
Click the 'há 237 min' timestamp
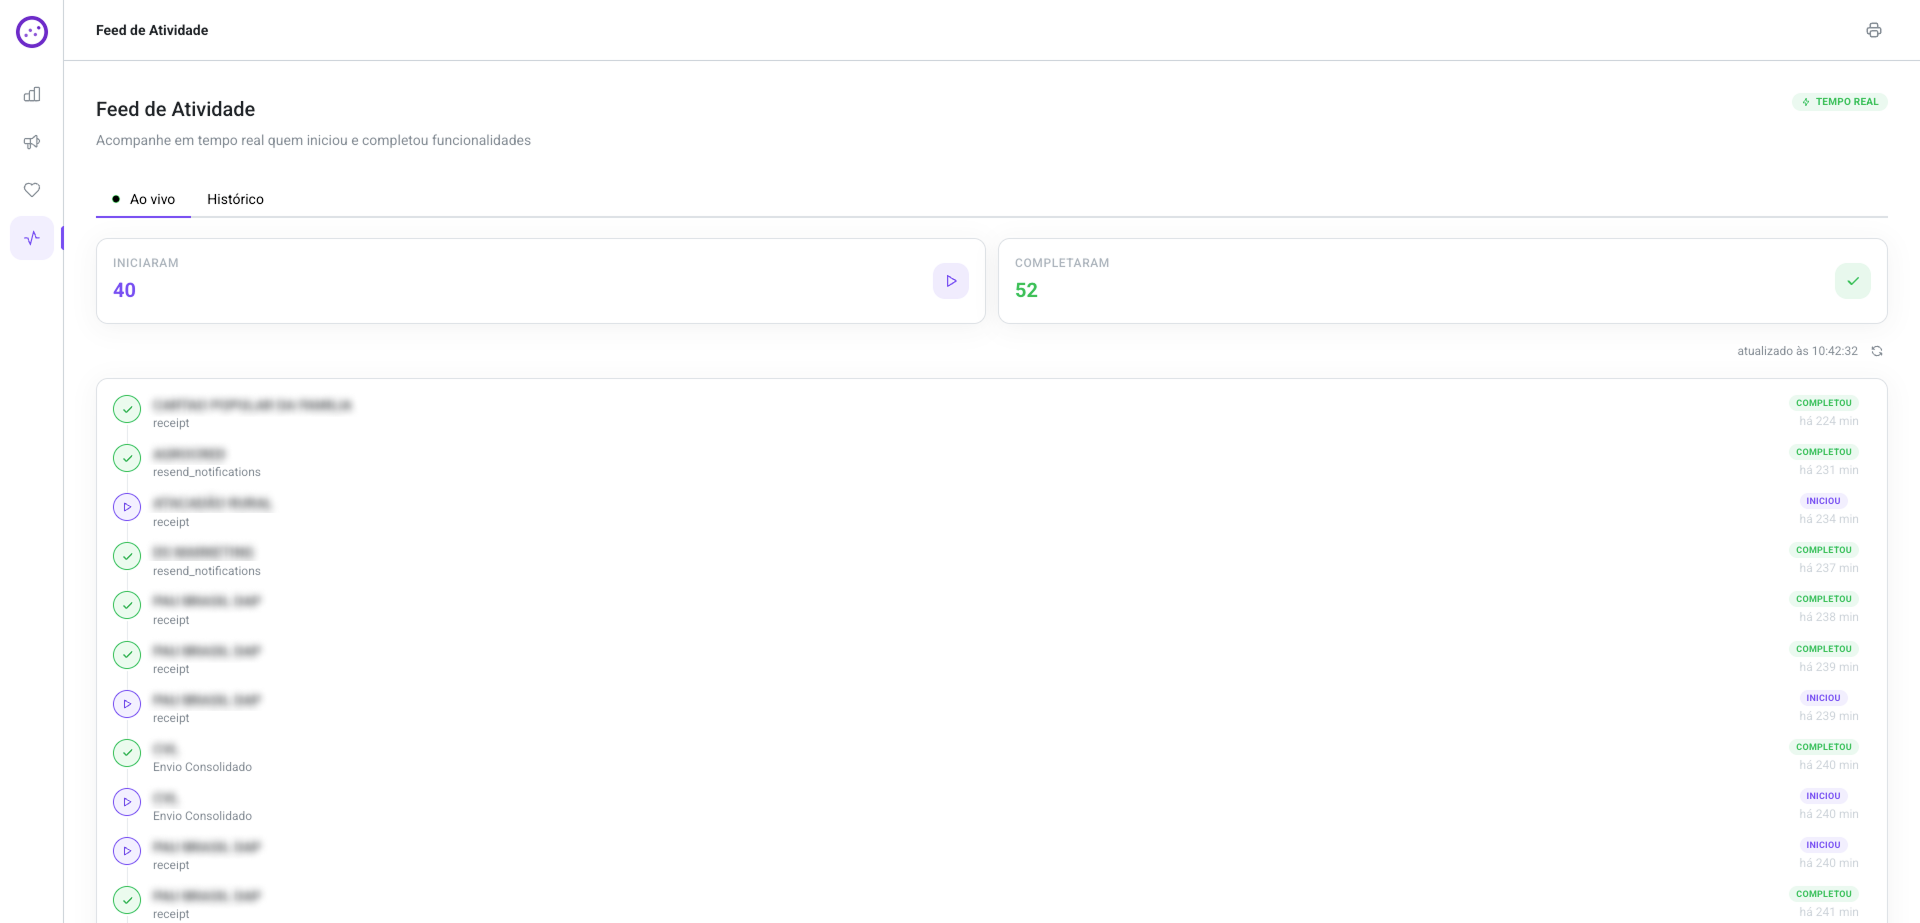pos(1829,568)
